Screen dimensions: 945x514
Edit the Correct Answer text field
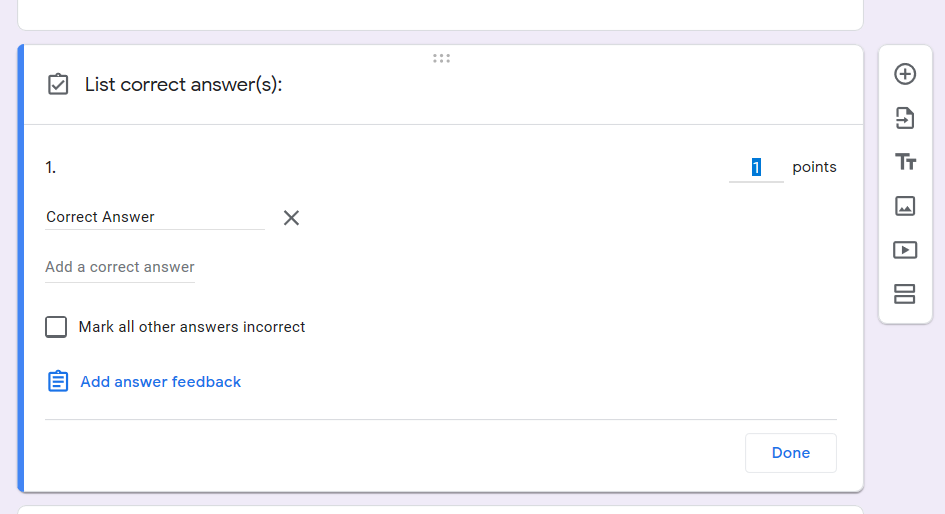click(155, 217)
